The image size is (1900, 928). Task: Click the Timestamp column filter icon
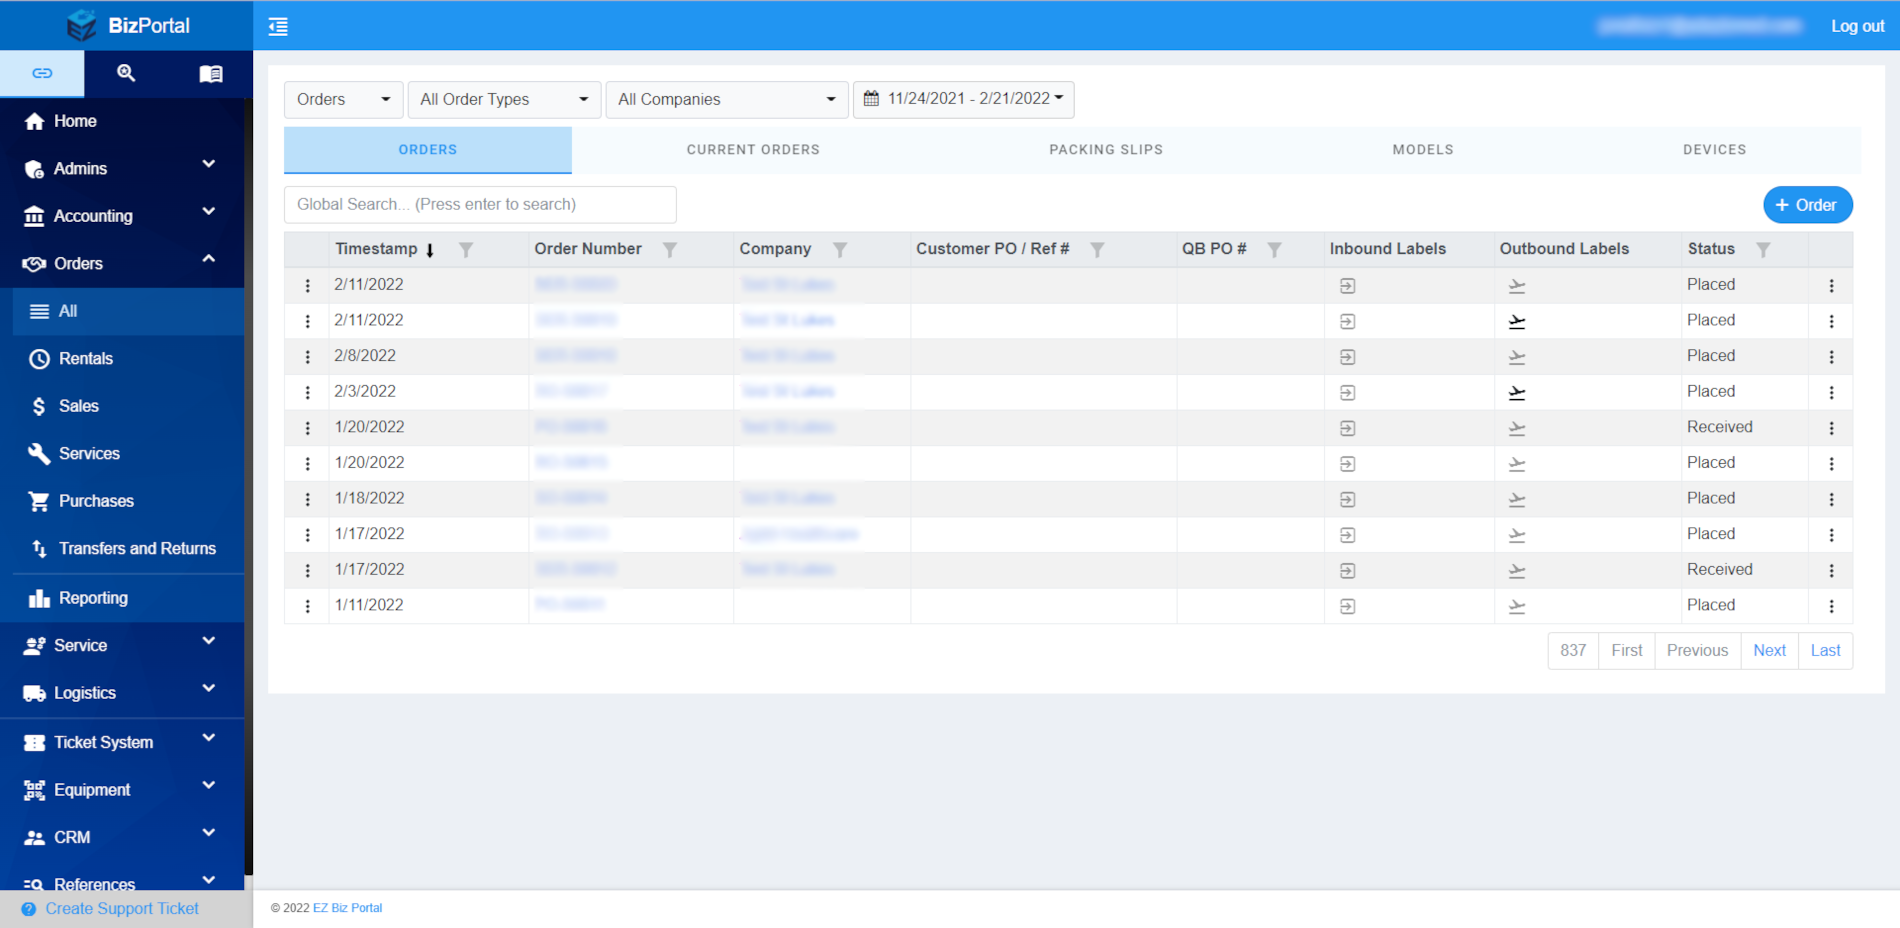466,250
